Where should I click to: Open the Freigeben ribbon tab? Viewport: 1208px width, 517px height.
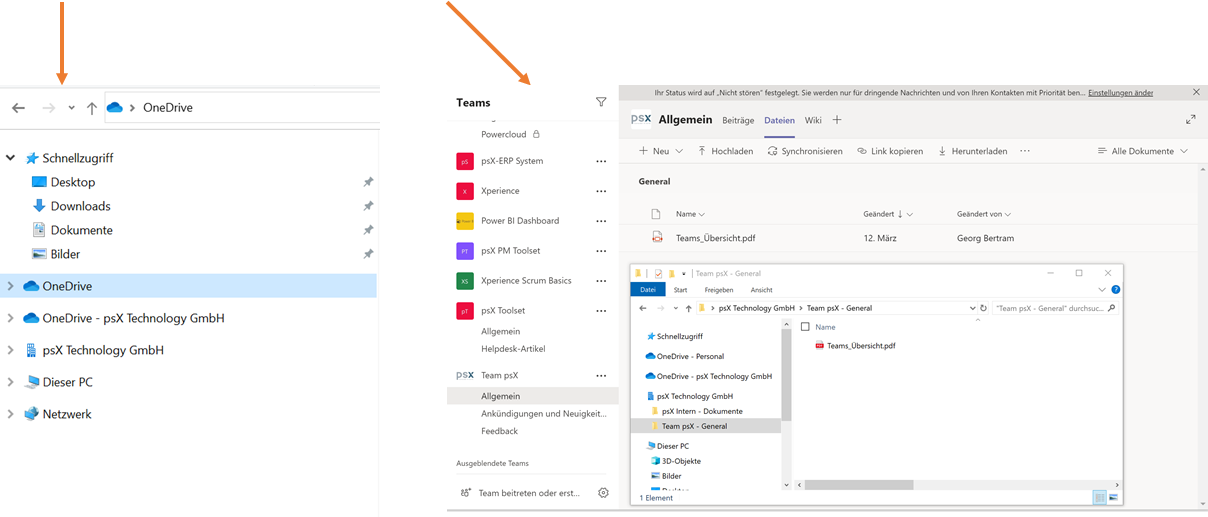(718, 290)
